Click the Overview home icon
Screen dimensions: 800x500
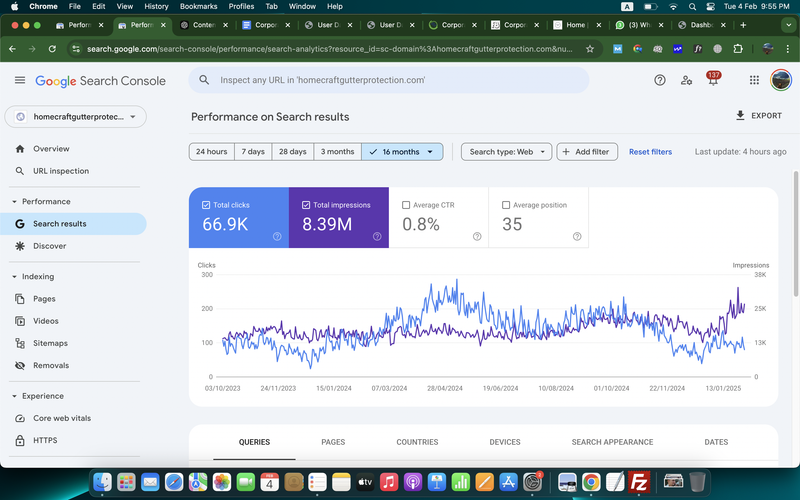pyautogui.click(x=20, y=149)
